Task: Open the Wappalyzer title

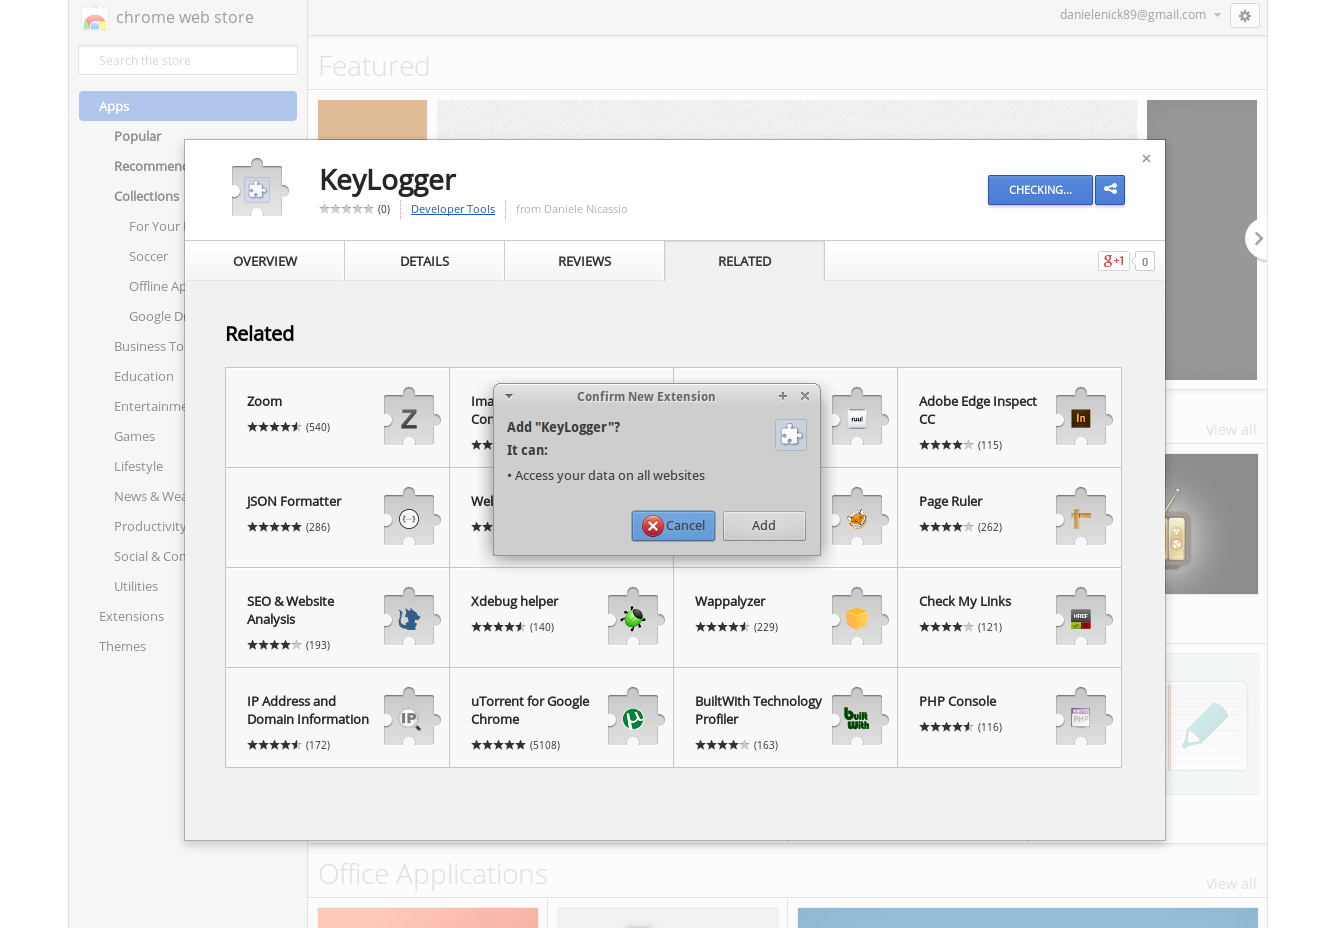Action: [730, 601]
